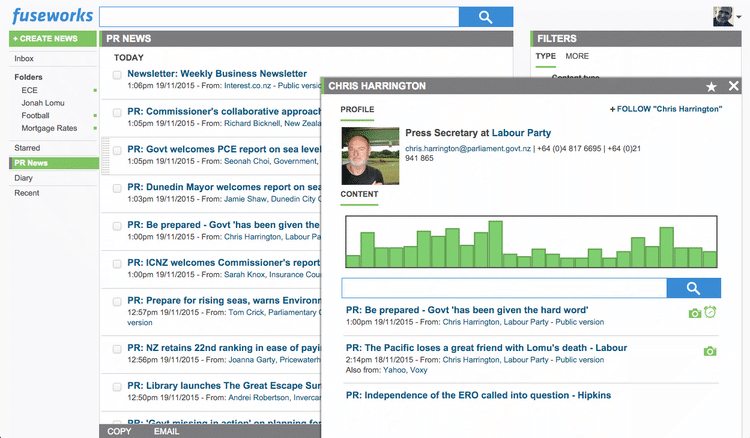Switch to MORE filter tab
The width and height of the screenshot is (750, 438).
tap(577, 56)
